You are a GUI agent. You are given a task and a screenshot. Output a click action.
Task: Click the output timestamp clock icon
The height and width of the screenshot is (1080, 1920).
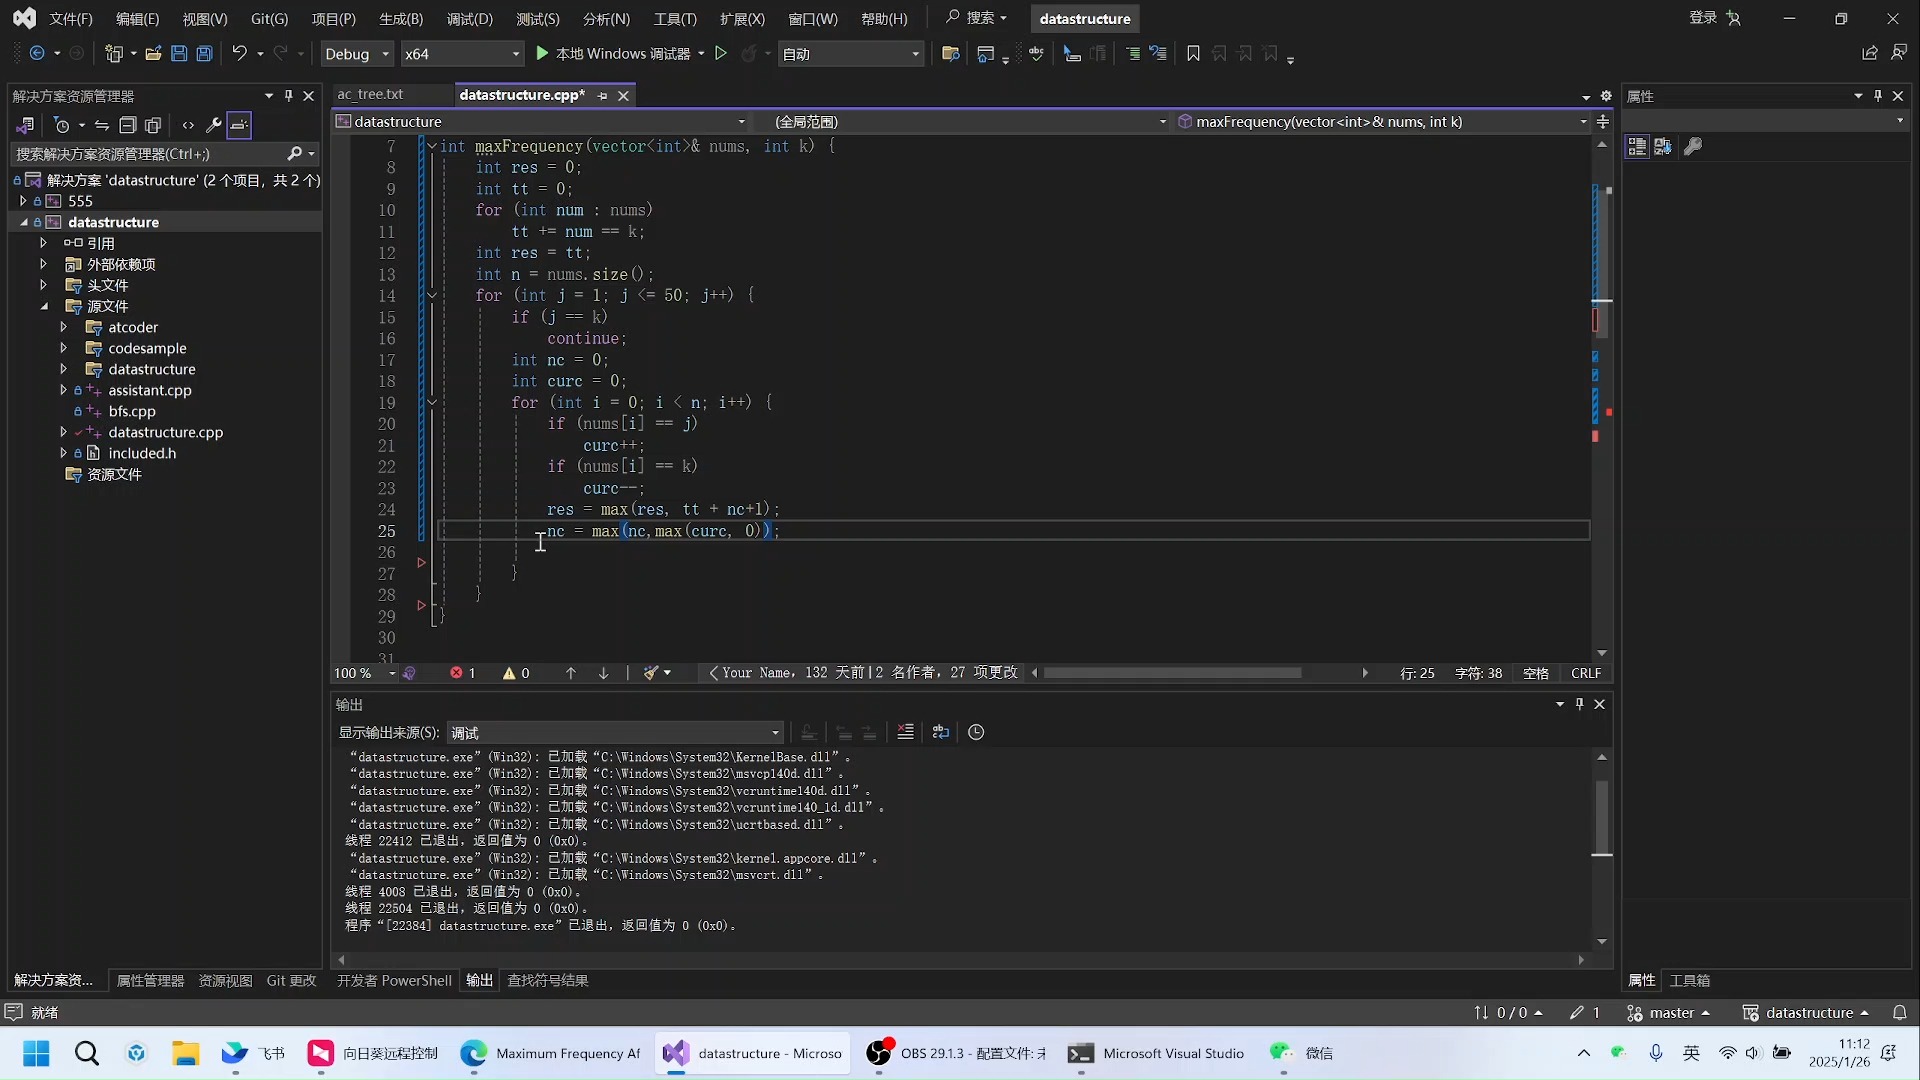(976, 732)
